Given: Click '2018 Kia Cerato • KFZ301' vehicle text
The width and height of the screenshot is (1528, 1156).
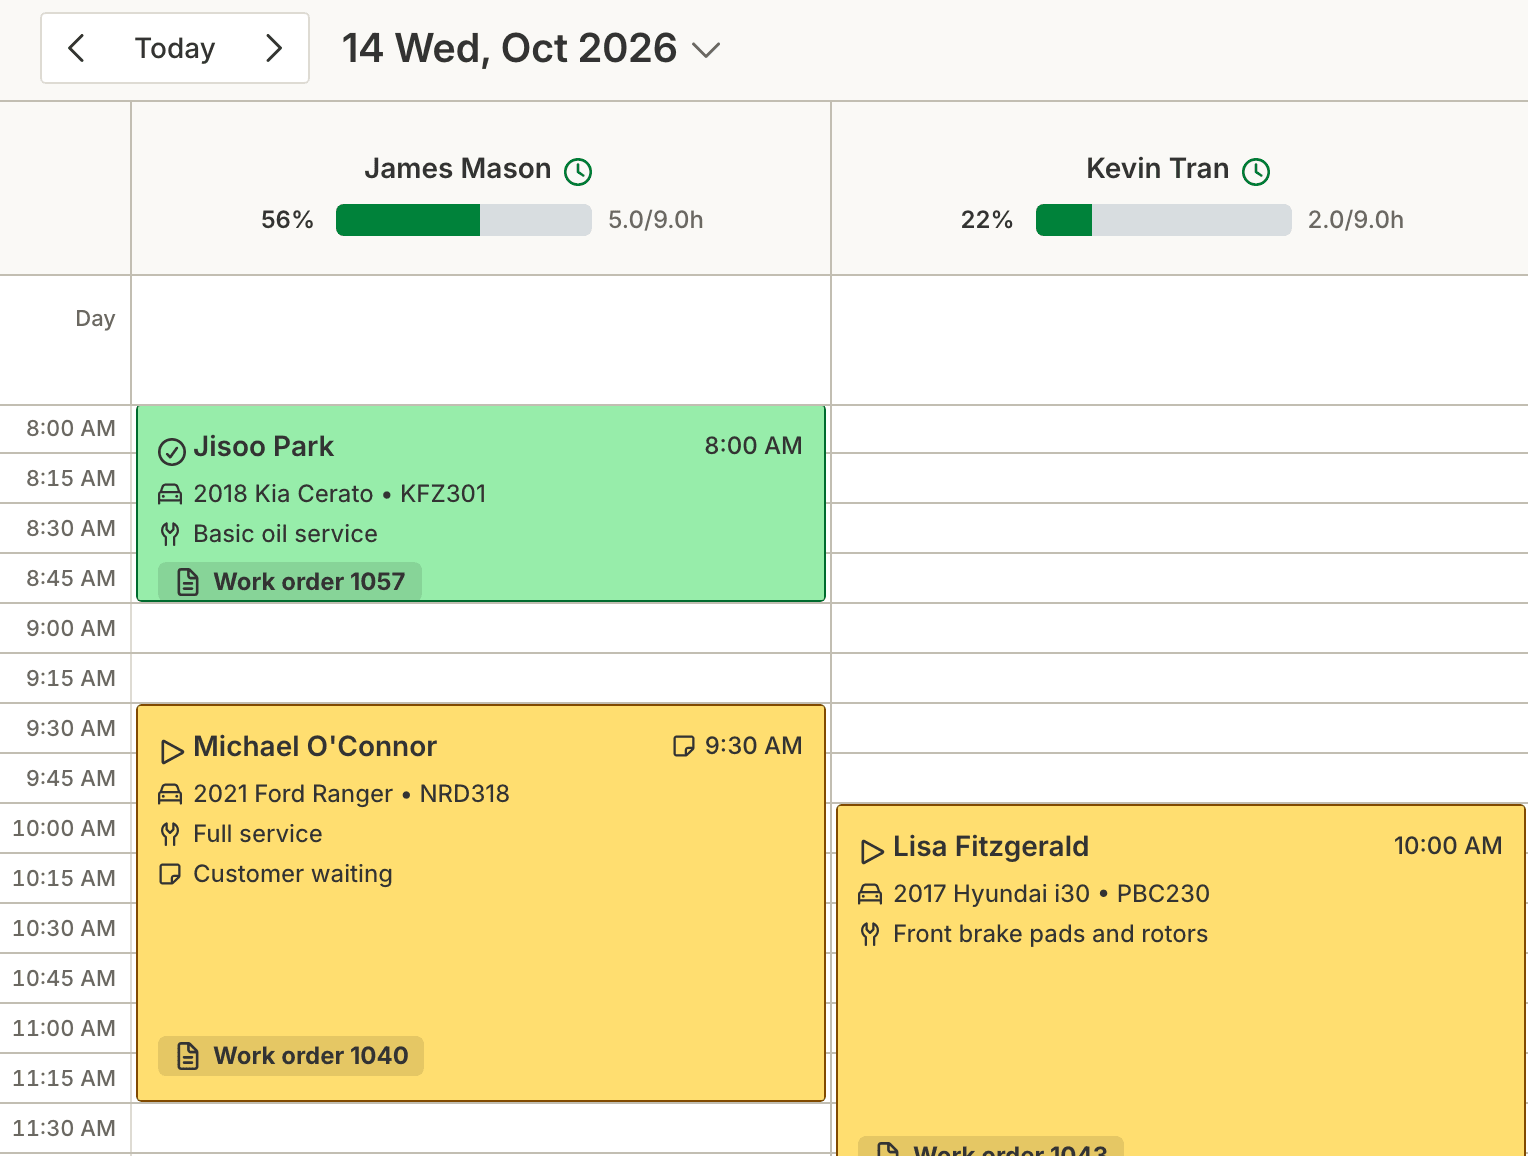Looking at the screenshot, I should coord(340,494).
